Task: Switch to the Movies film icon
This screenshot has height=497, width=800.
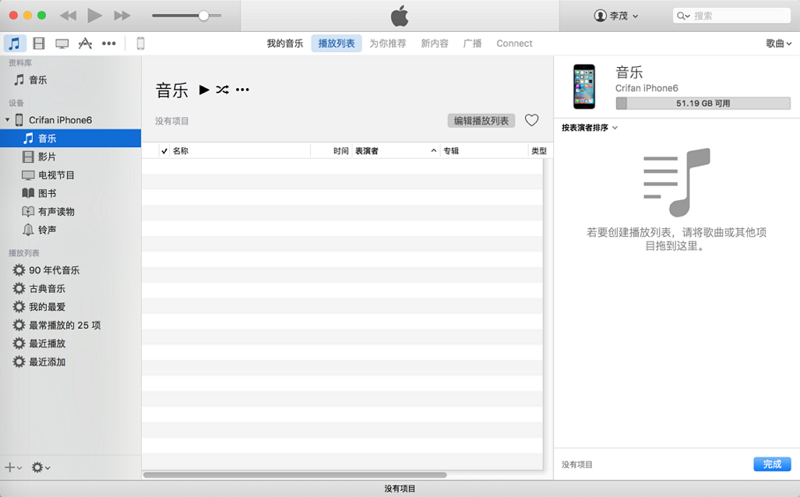Action: coord(39,43)
